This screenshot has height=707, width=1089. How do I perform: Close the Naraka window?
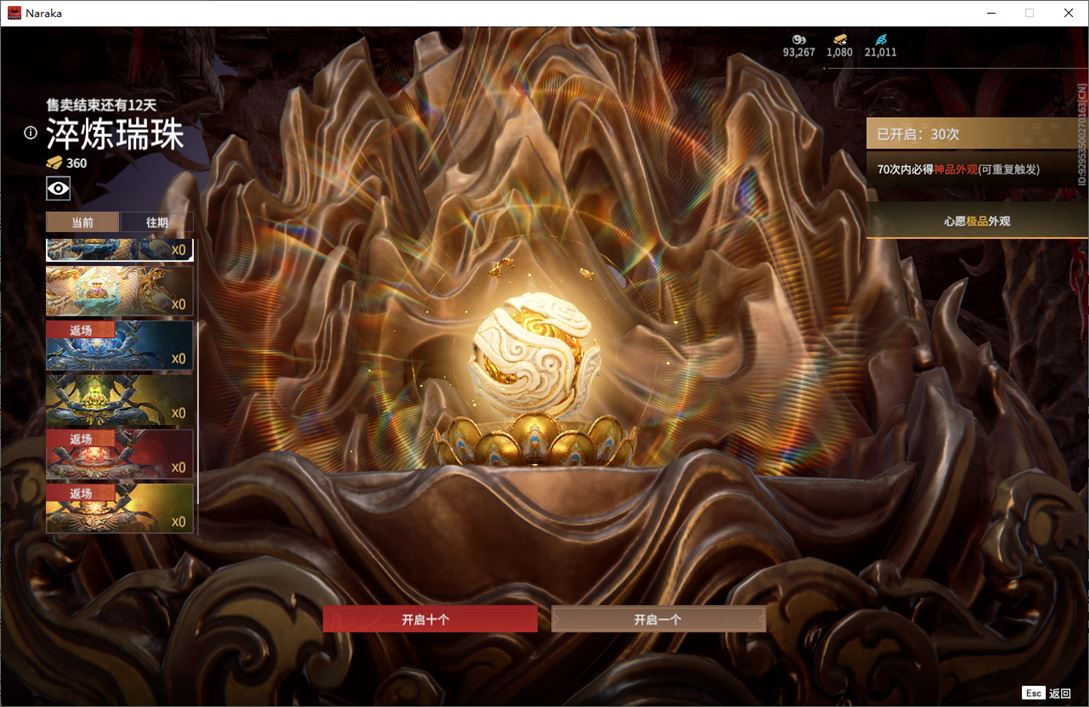point(1068,13)
